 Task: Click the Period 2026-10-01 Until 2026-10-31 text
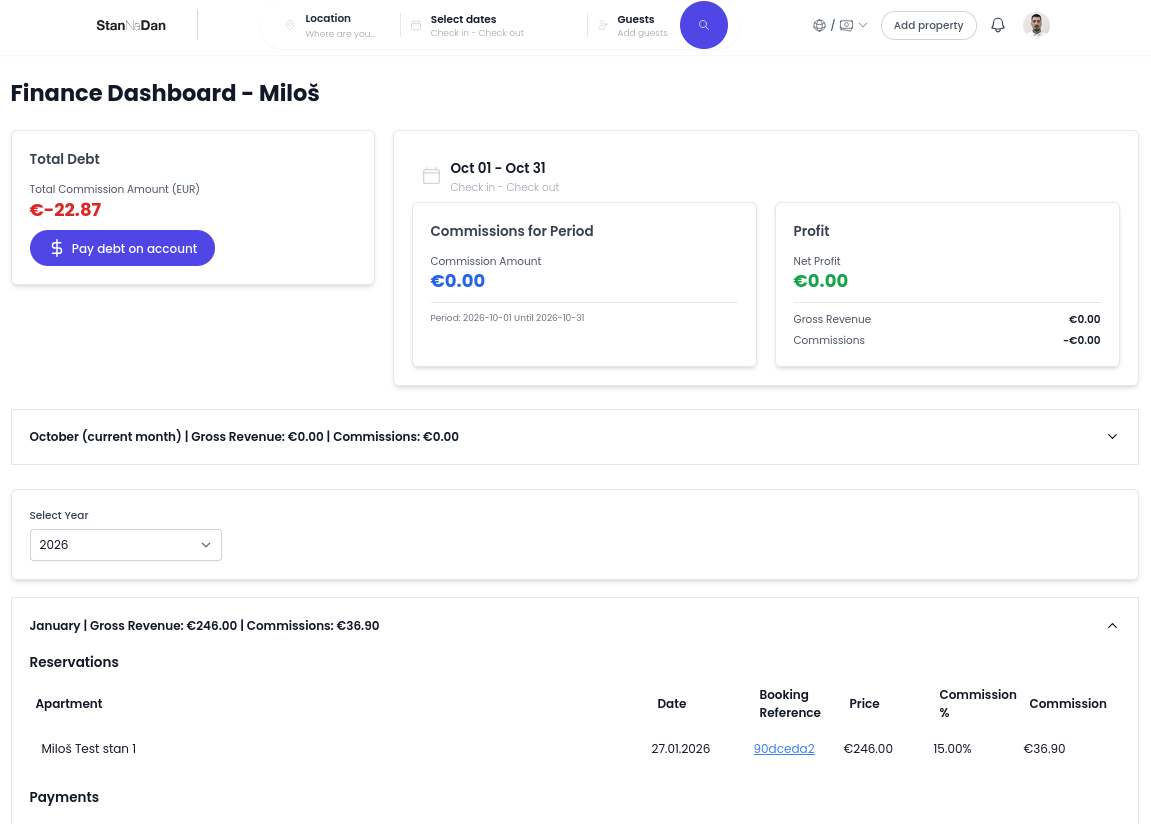pyautogui.click(x=507, y=318)
